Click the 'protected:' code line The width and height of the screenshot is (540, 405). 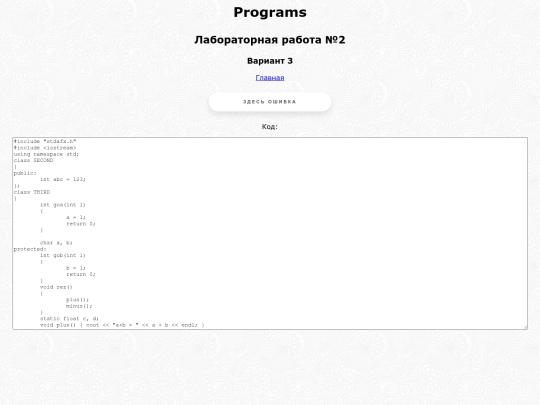coord(30,249)
